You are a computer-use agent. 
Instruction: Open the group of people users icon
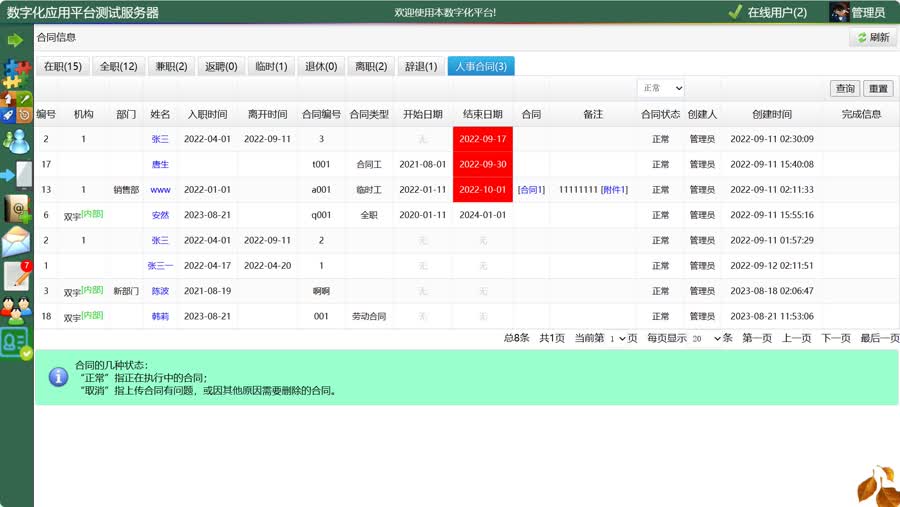[16, 310]
